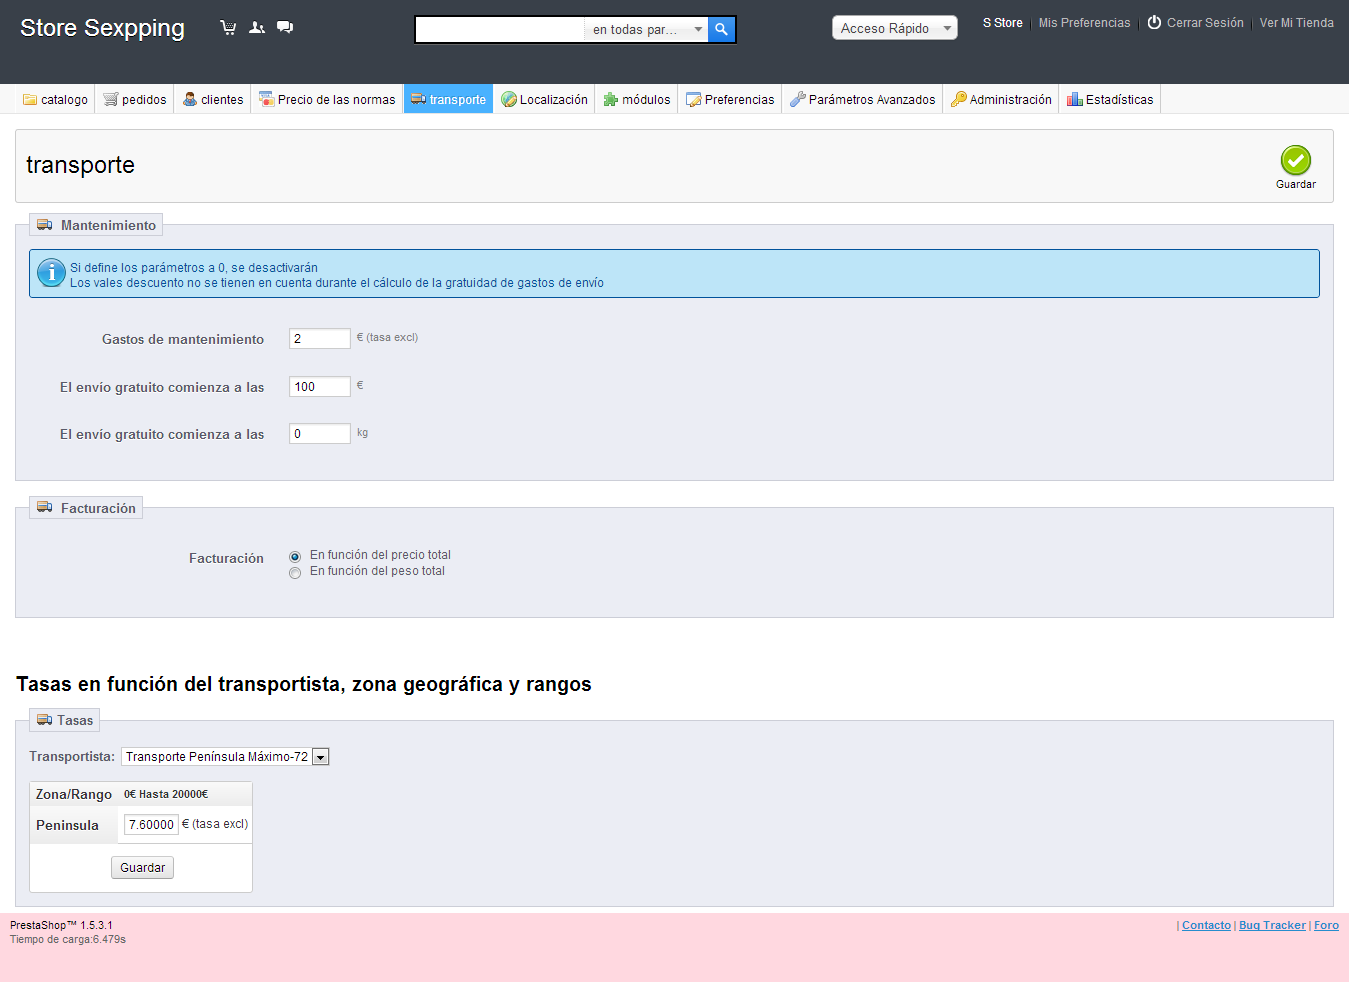
Task: Click the Gastos de mantenimiento field
Action: pos(320,339)
